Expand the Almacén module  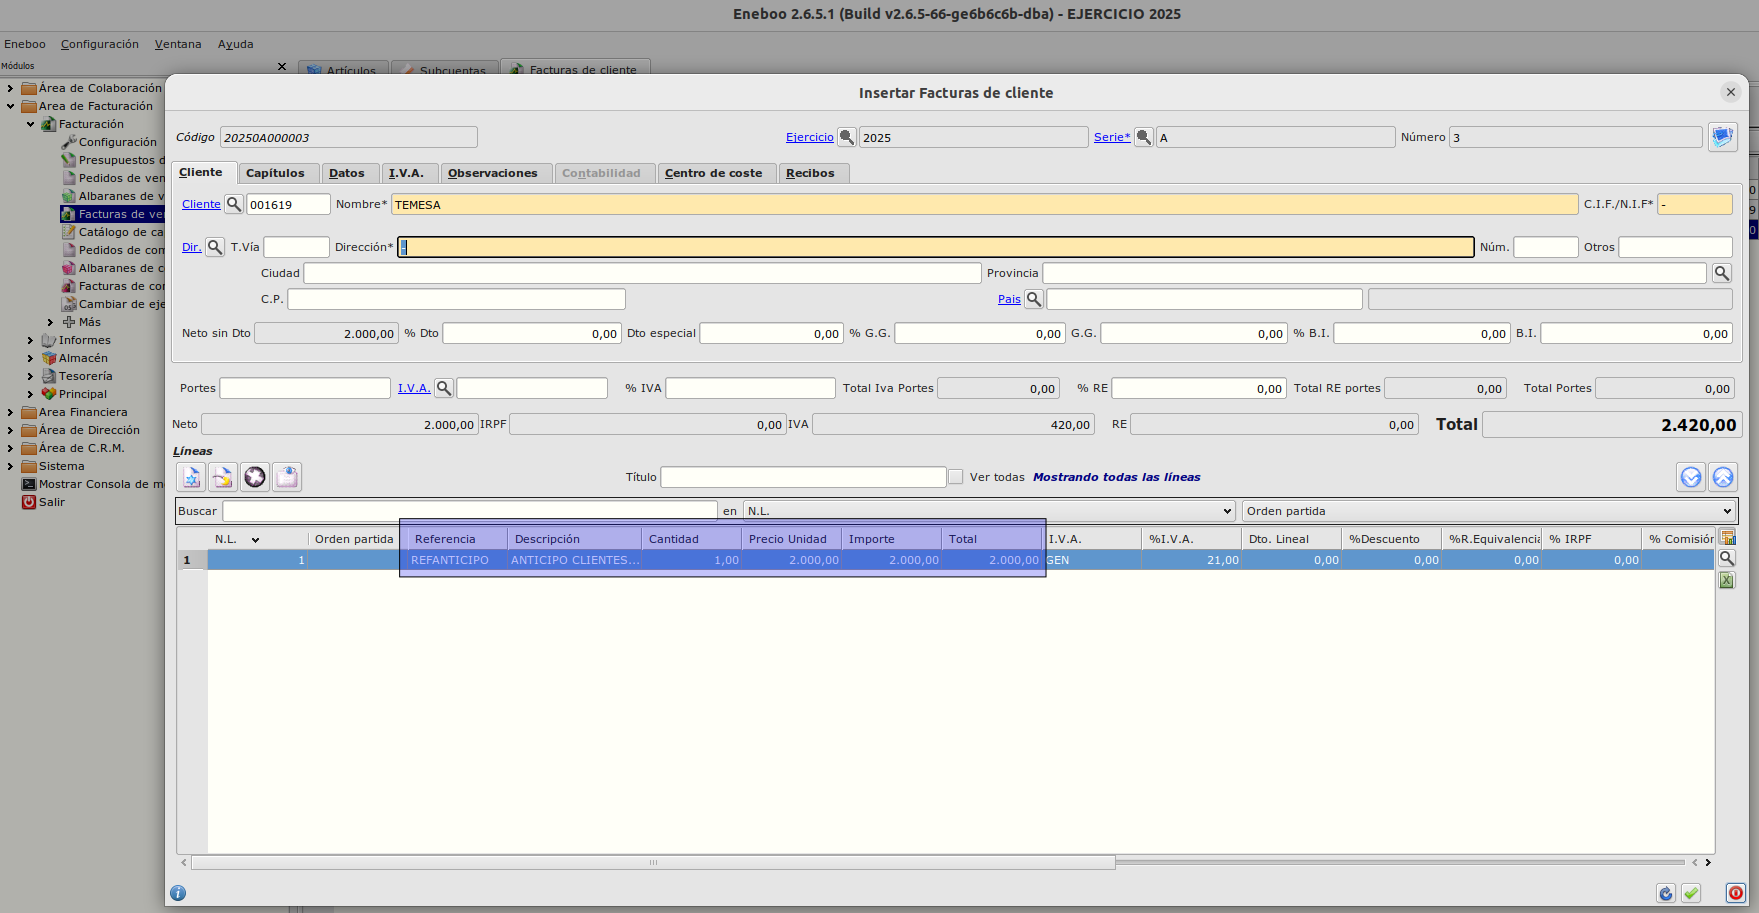pyautogui.click(x=30, y=358)
